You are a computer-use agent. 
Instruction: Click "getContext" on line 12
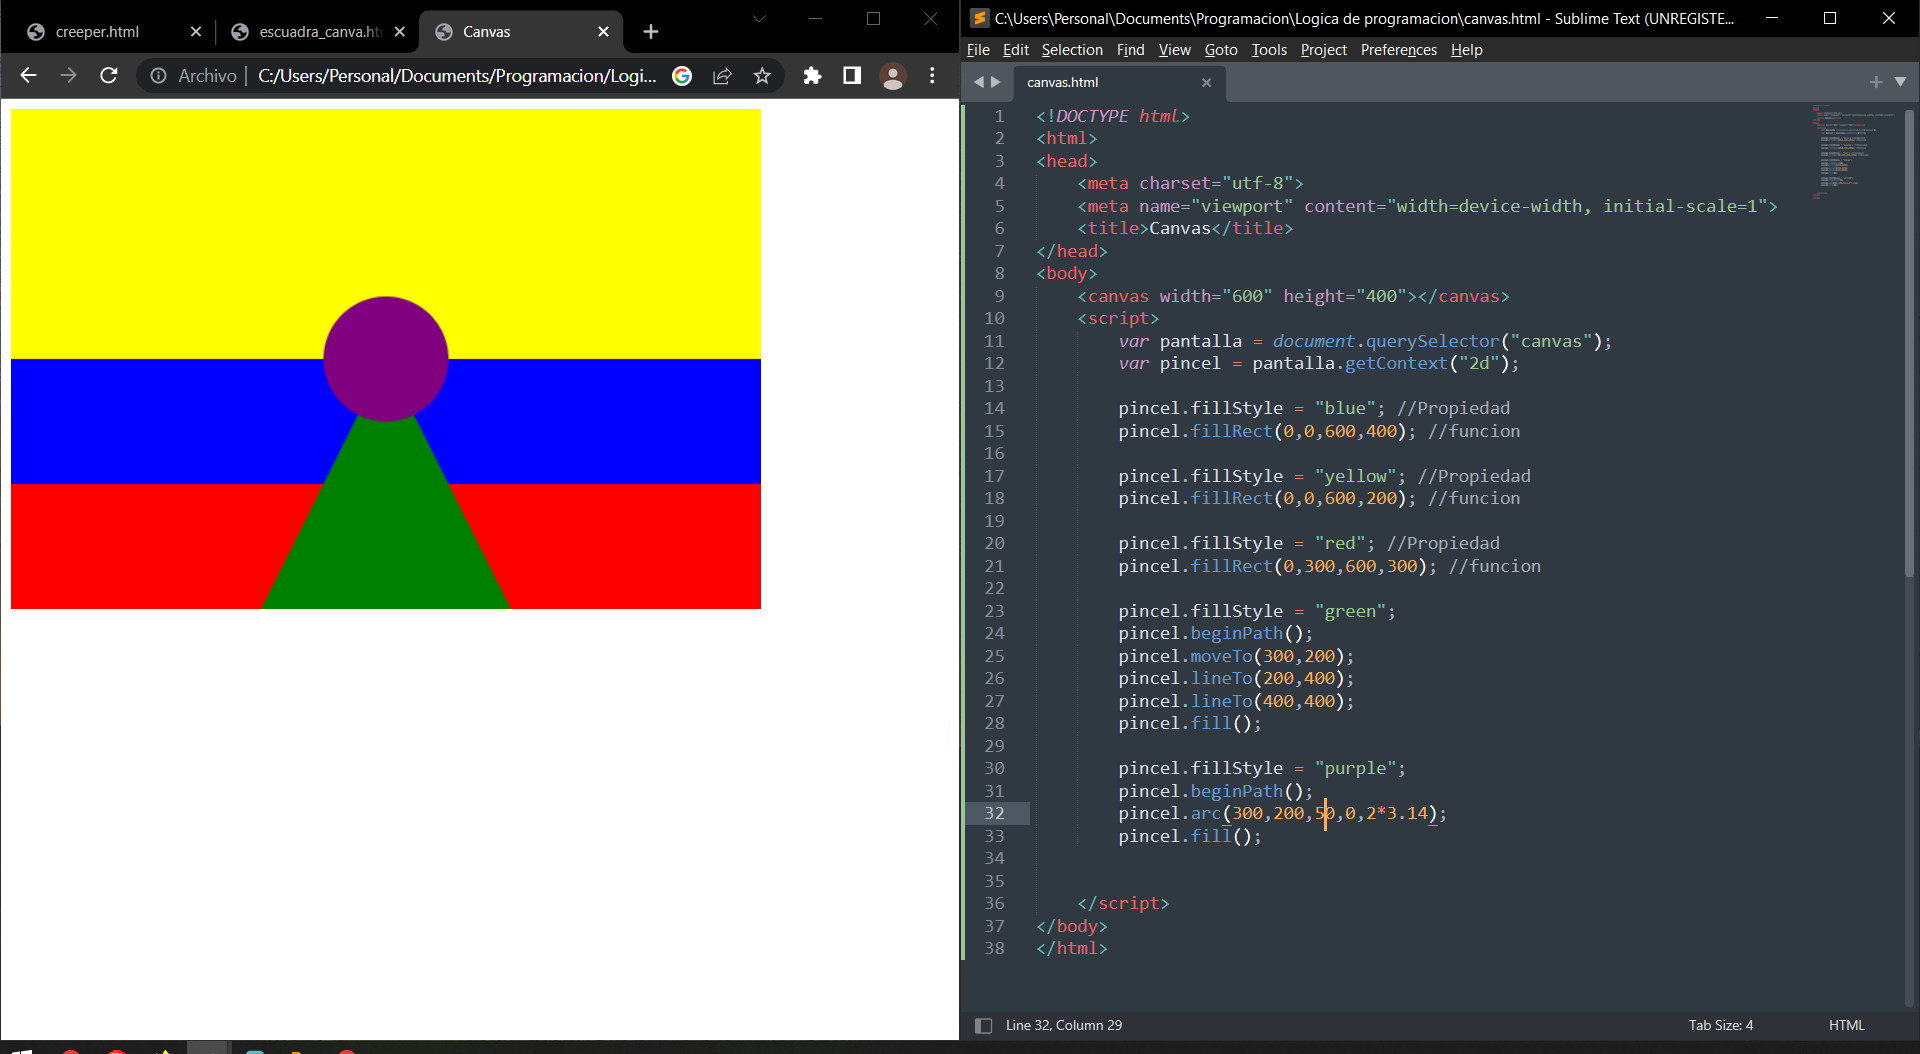click(x=1396, y=363)
